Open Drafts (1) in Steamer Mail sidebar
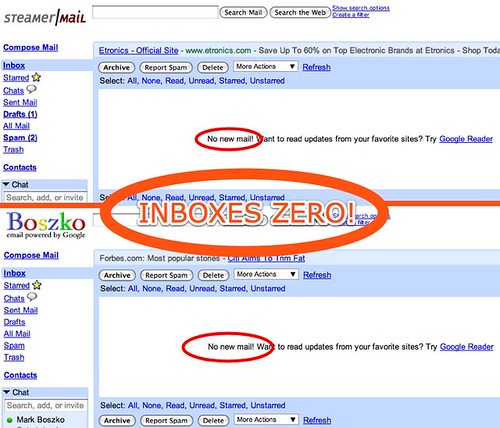500x428 pixels. click(20, 114)
